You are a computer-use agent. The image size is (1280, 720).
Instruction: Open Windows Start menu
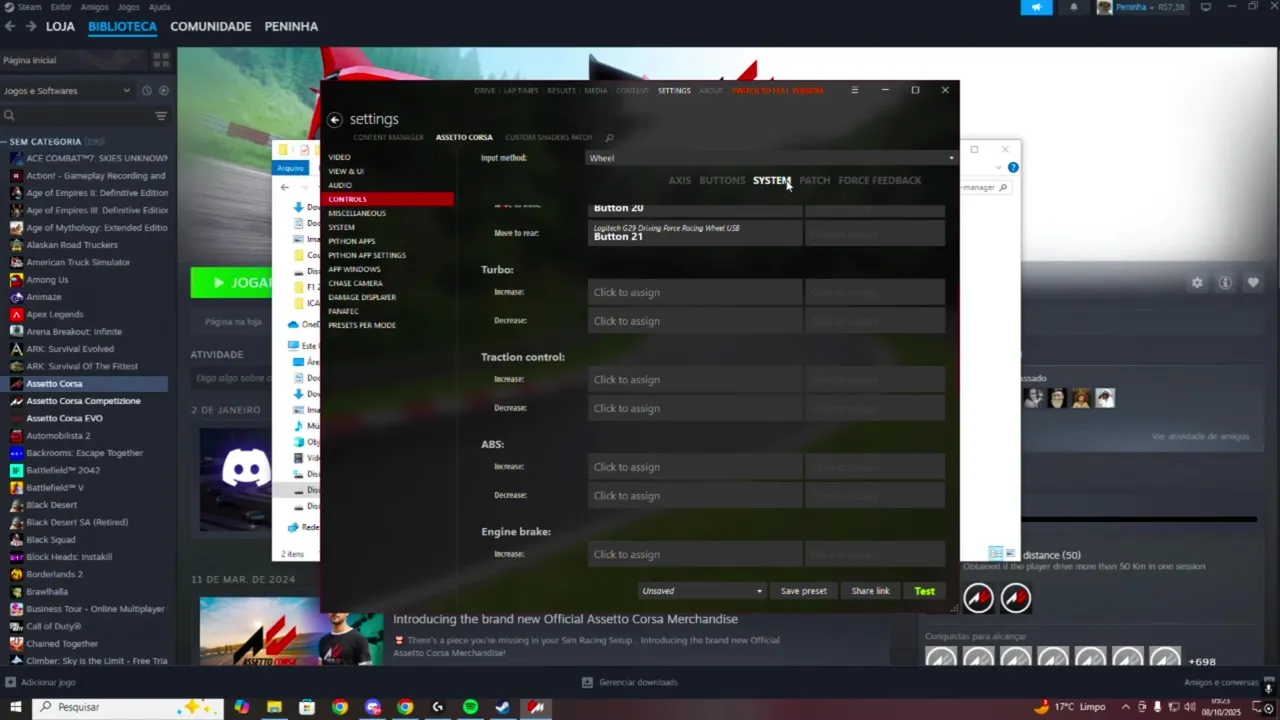[15, 707]
